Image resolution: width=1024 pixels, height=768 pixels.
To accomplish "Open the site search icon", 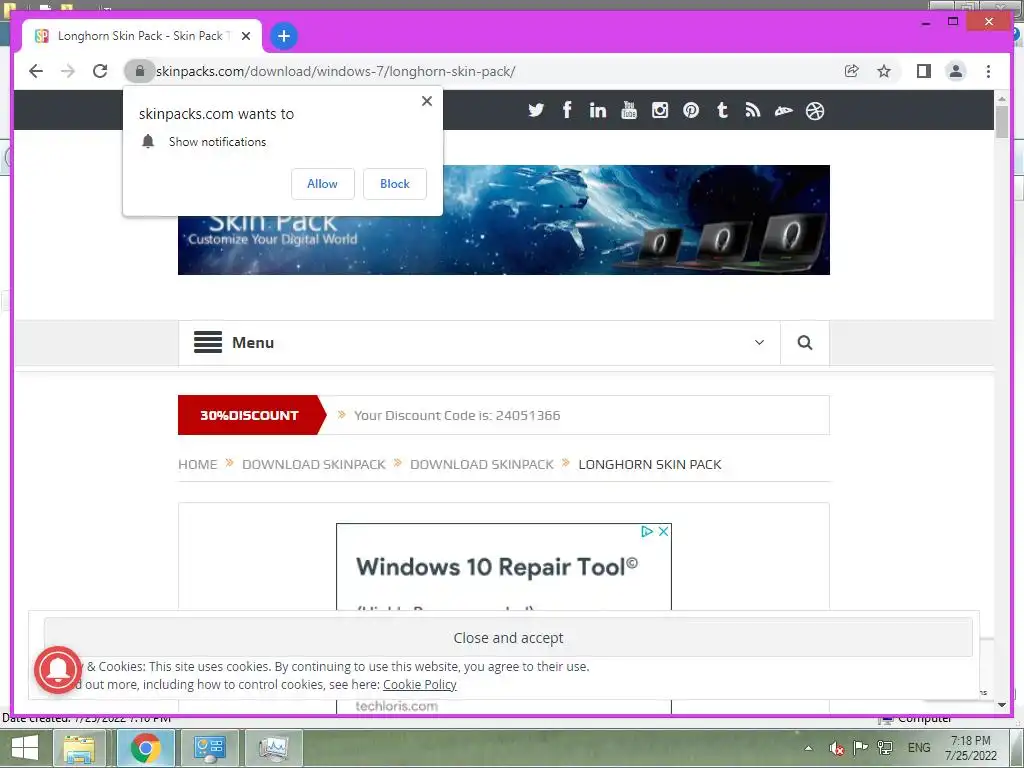I will (805, 342).
